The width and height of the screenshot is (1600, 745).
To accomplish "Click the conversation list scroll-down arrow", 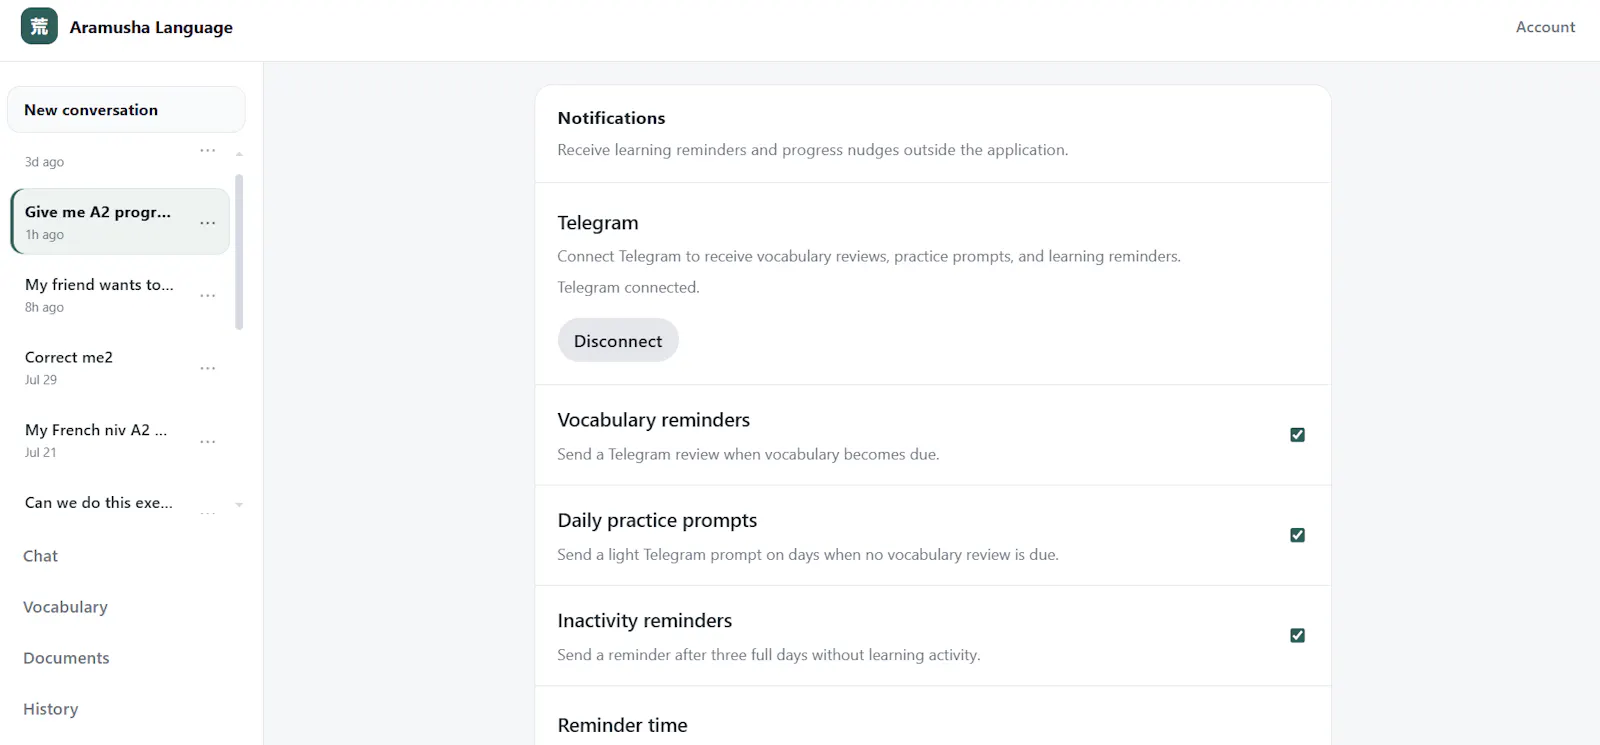I will coord(239,505).
